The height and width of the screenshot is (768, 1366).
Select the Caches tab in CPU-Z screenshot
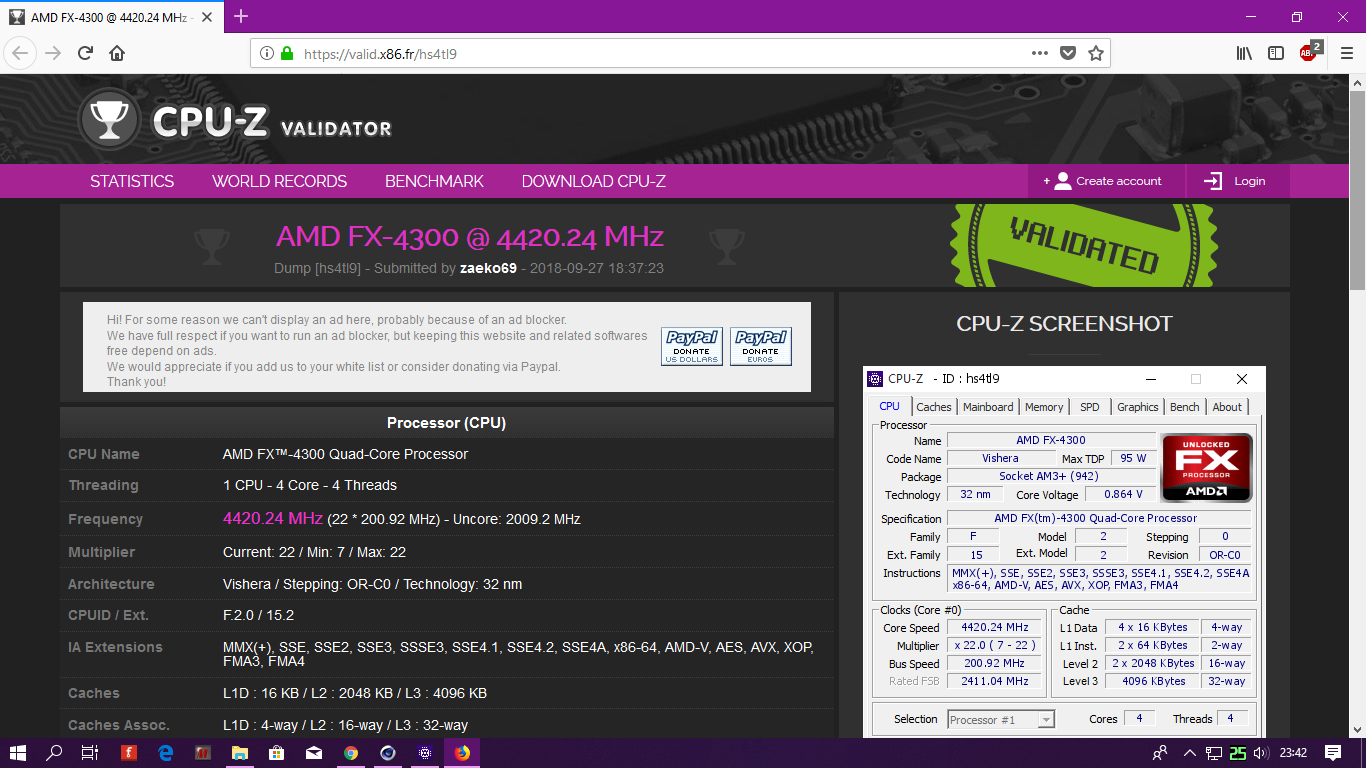tap(934, 407)
